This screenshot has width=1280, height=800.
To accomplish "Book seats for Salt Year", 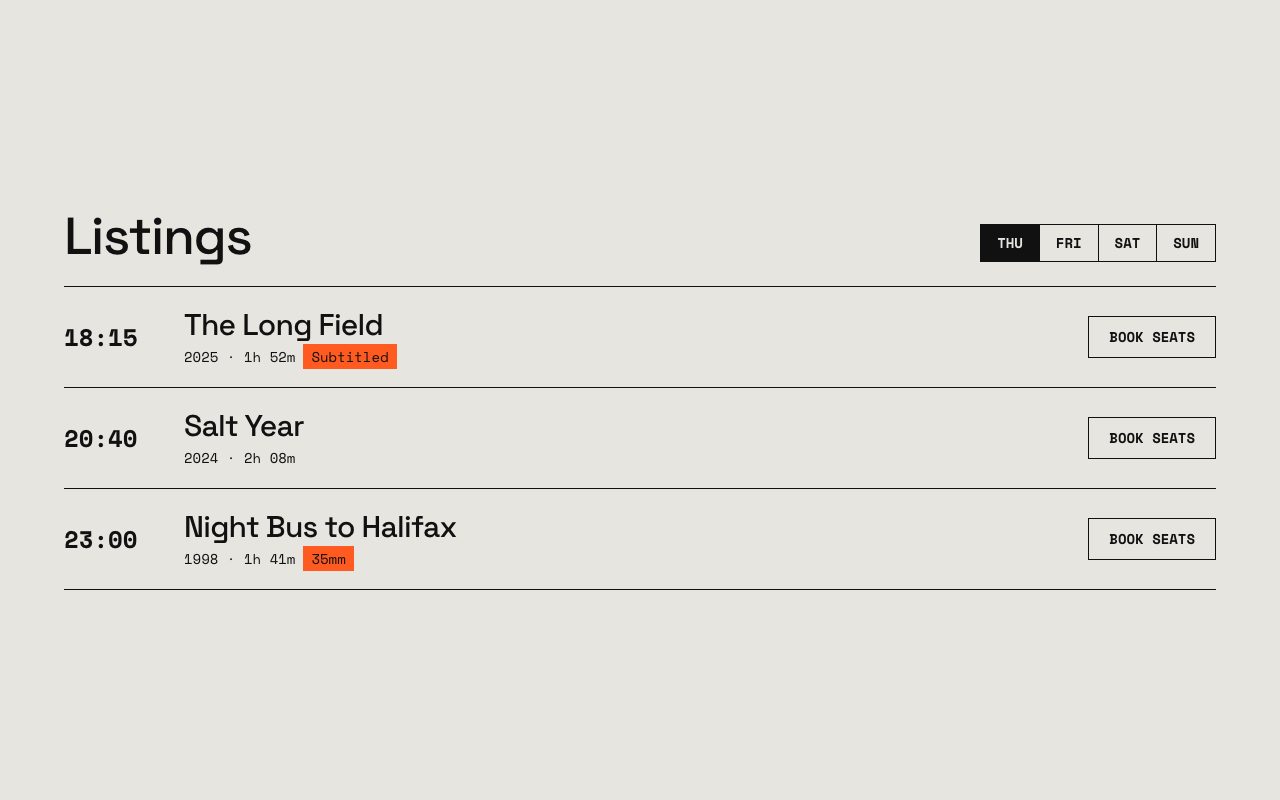I will pyautogui.click(x=1152, y=438).
